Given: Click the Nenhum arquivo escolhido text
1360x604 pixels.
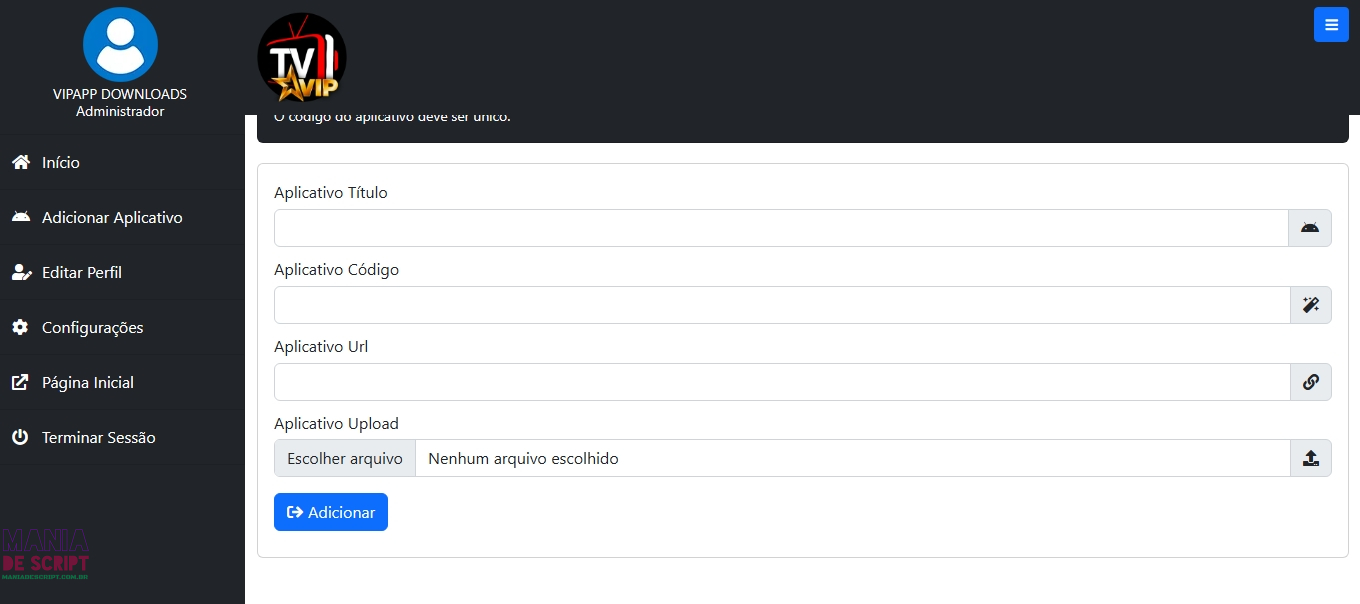Looking at the screenshot, I should tap(523, 459).
